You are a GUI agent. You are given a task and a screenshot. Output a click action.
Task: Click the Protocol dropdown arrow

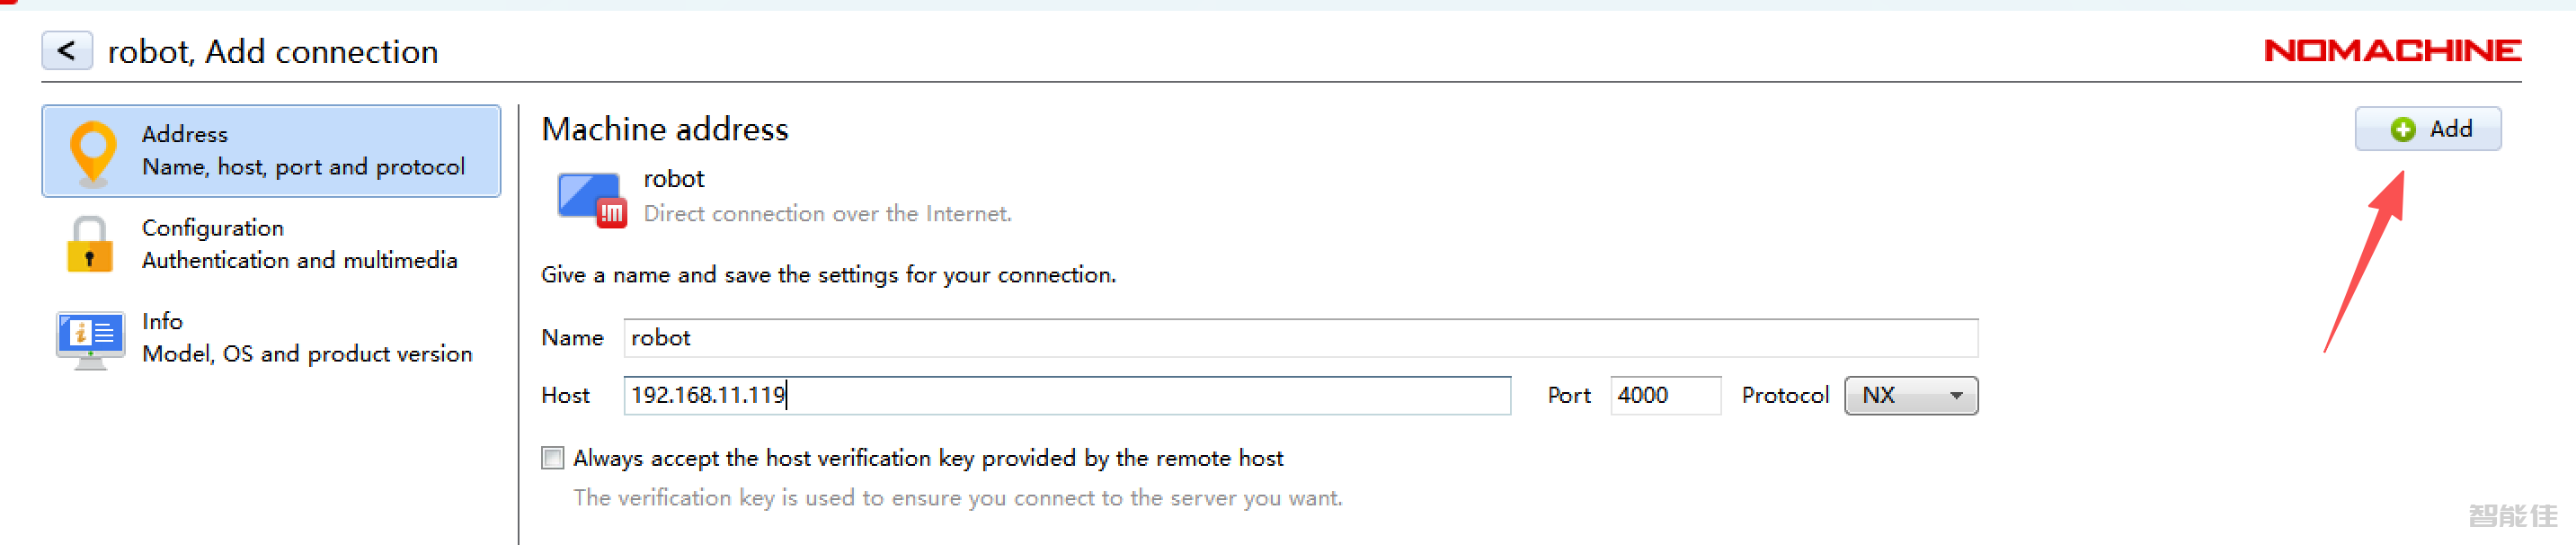click(1956, 395)
